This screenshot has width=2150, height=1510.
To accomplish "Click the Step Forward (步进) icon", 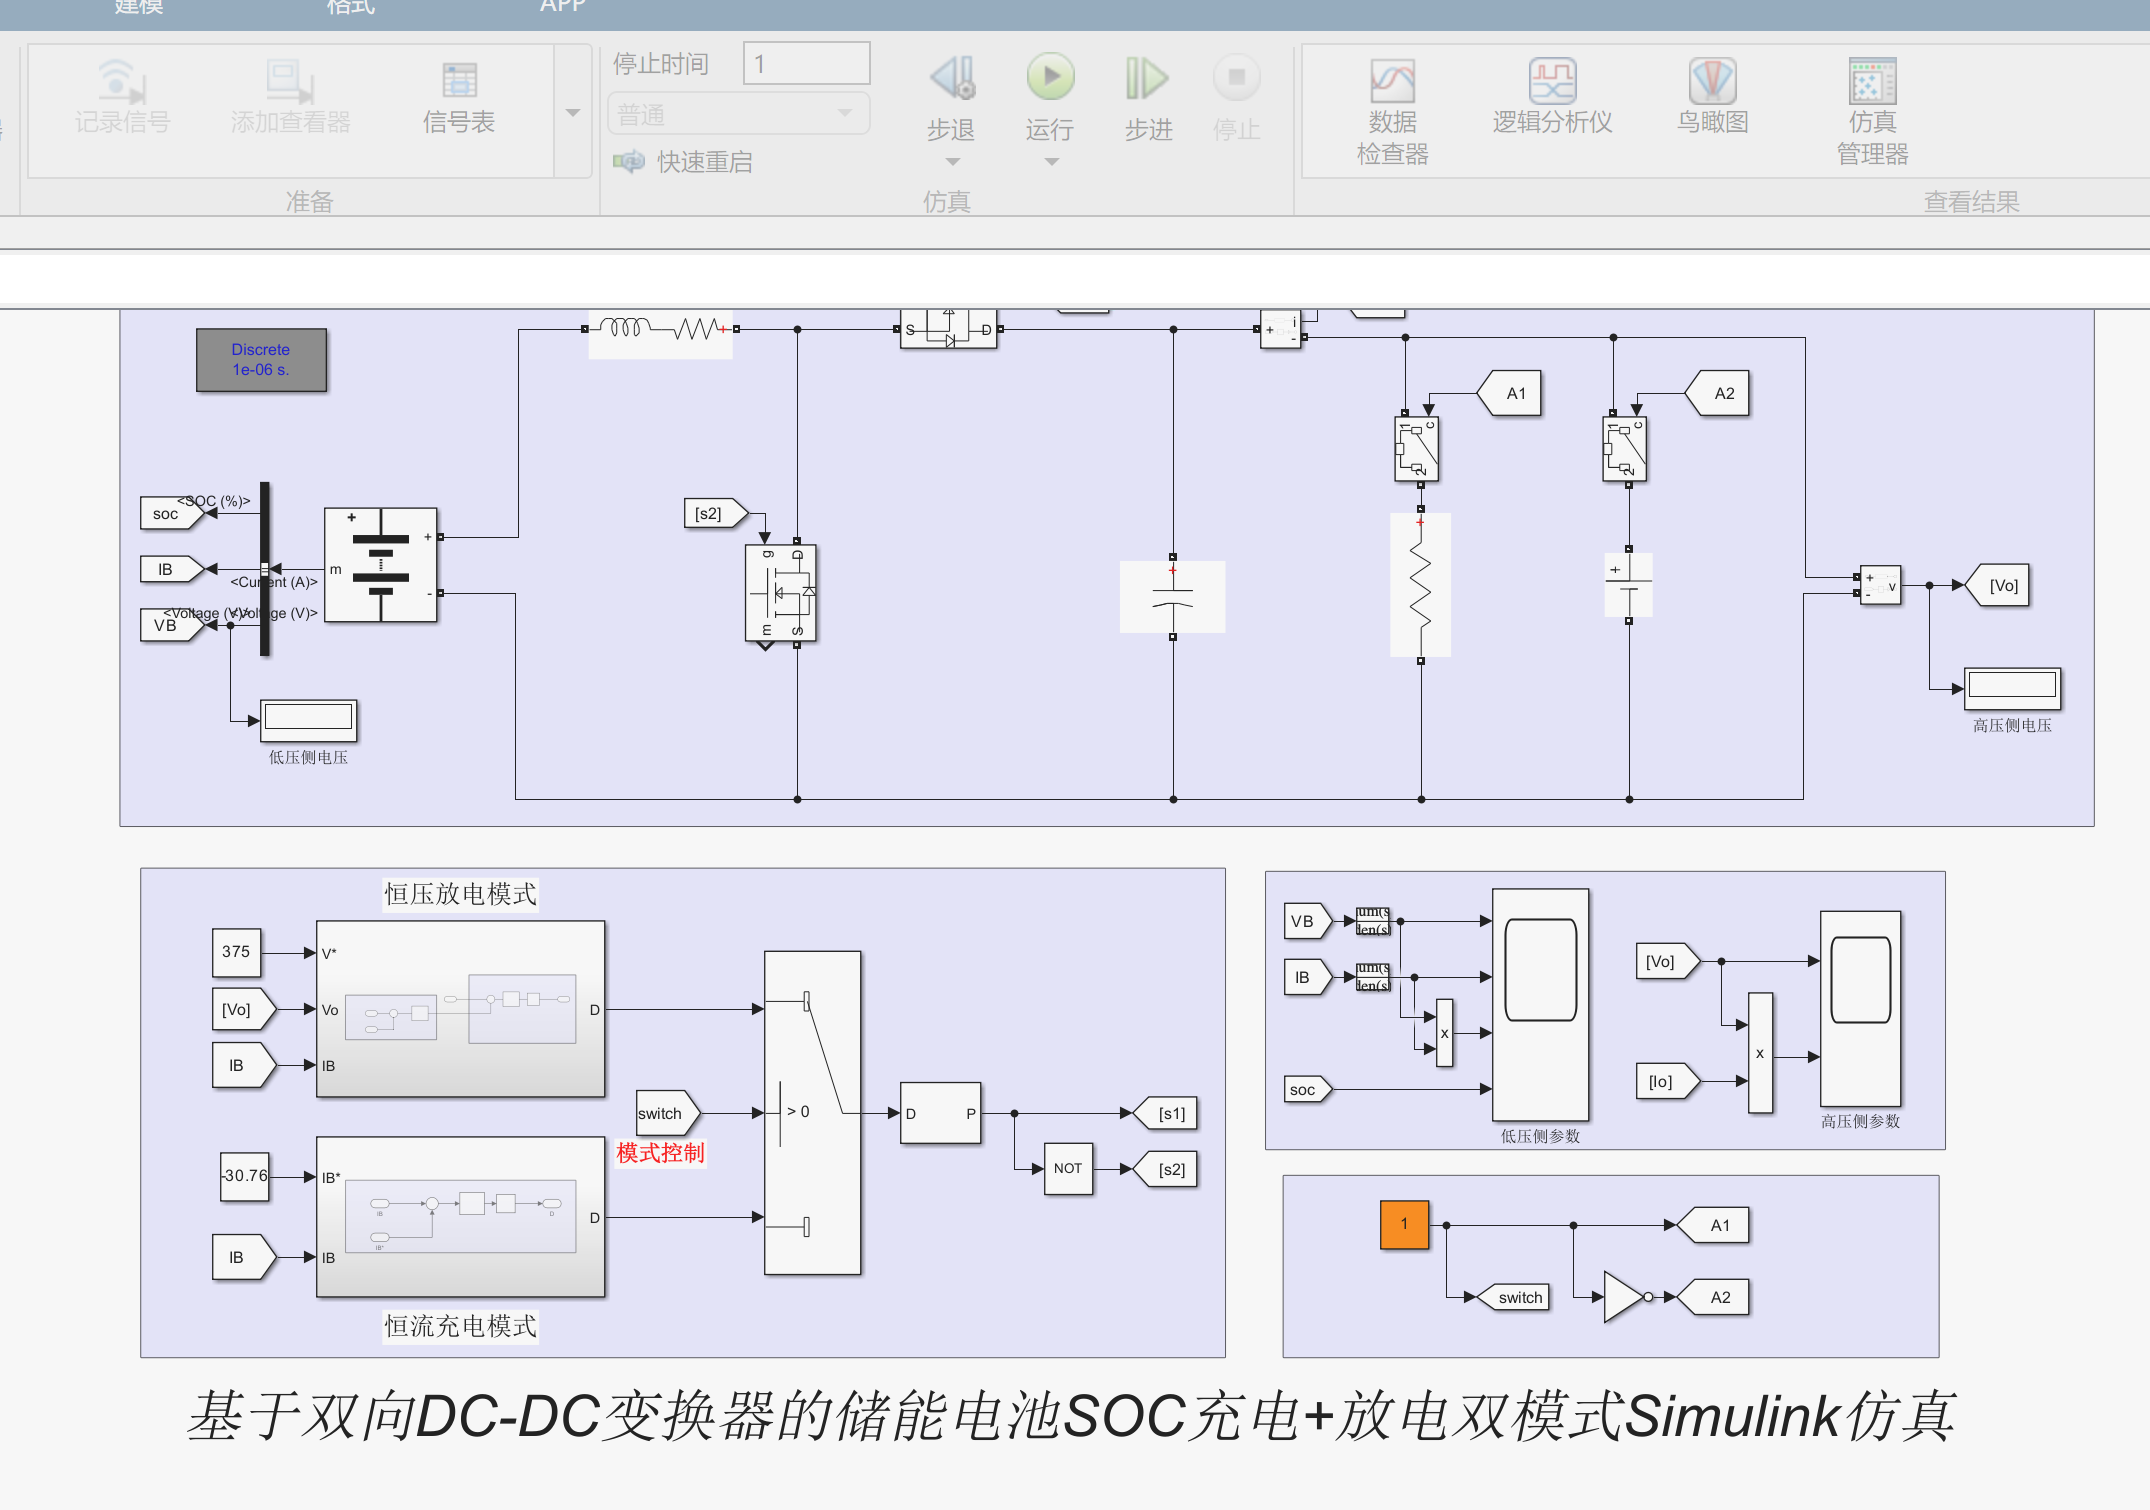I will (1147, 78).
